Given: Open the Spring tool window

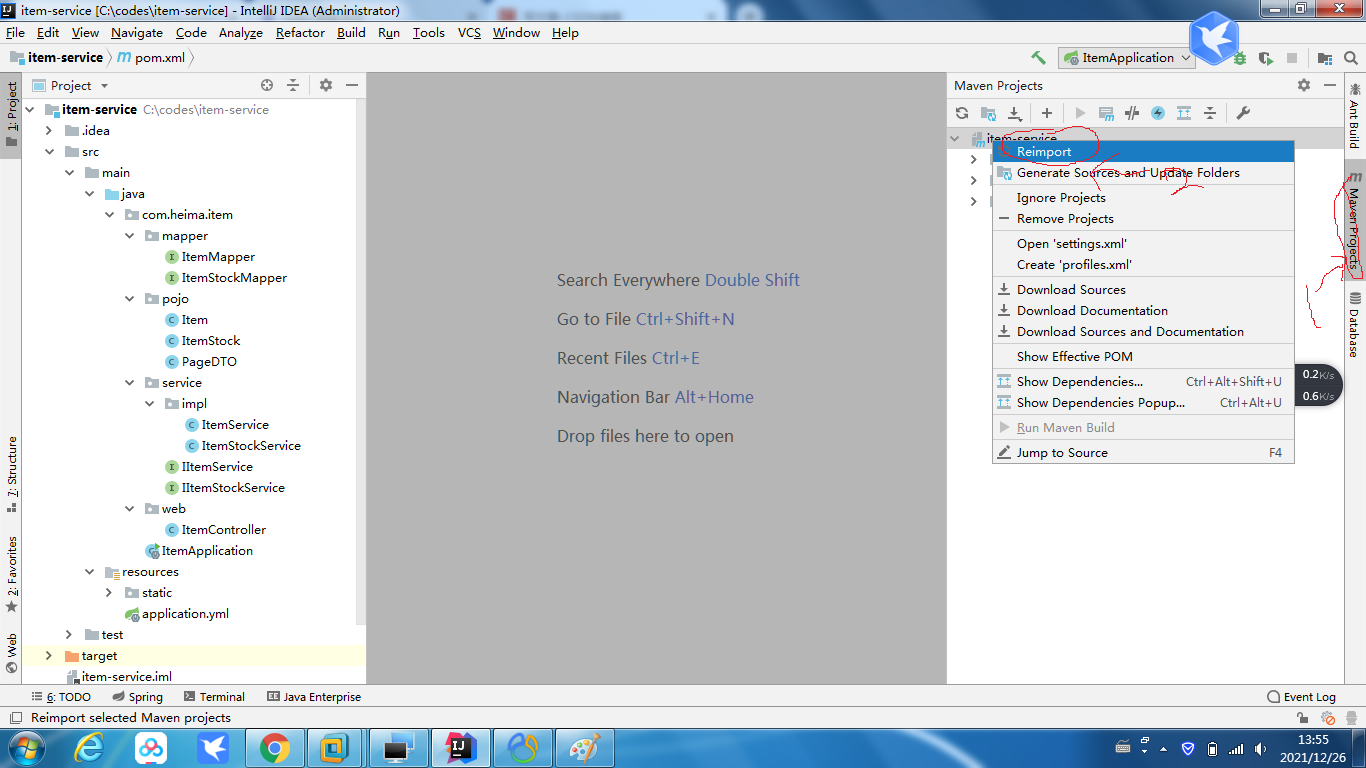Looking at the screenshot, I should point(137,697).
